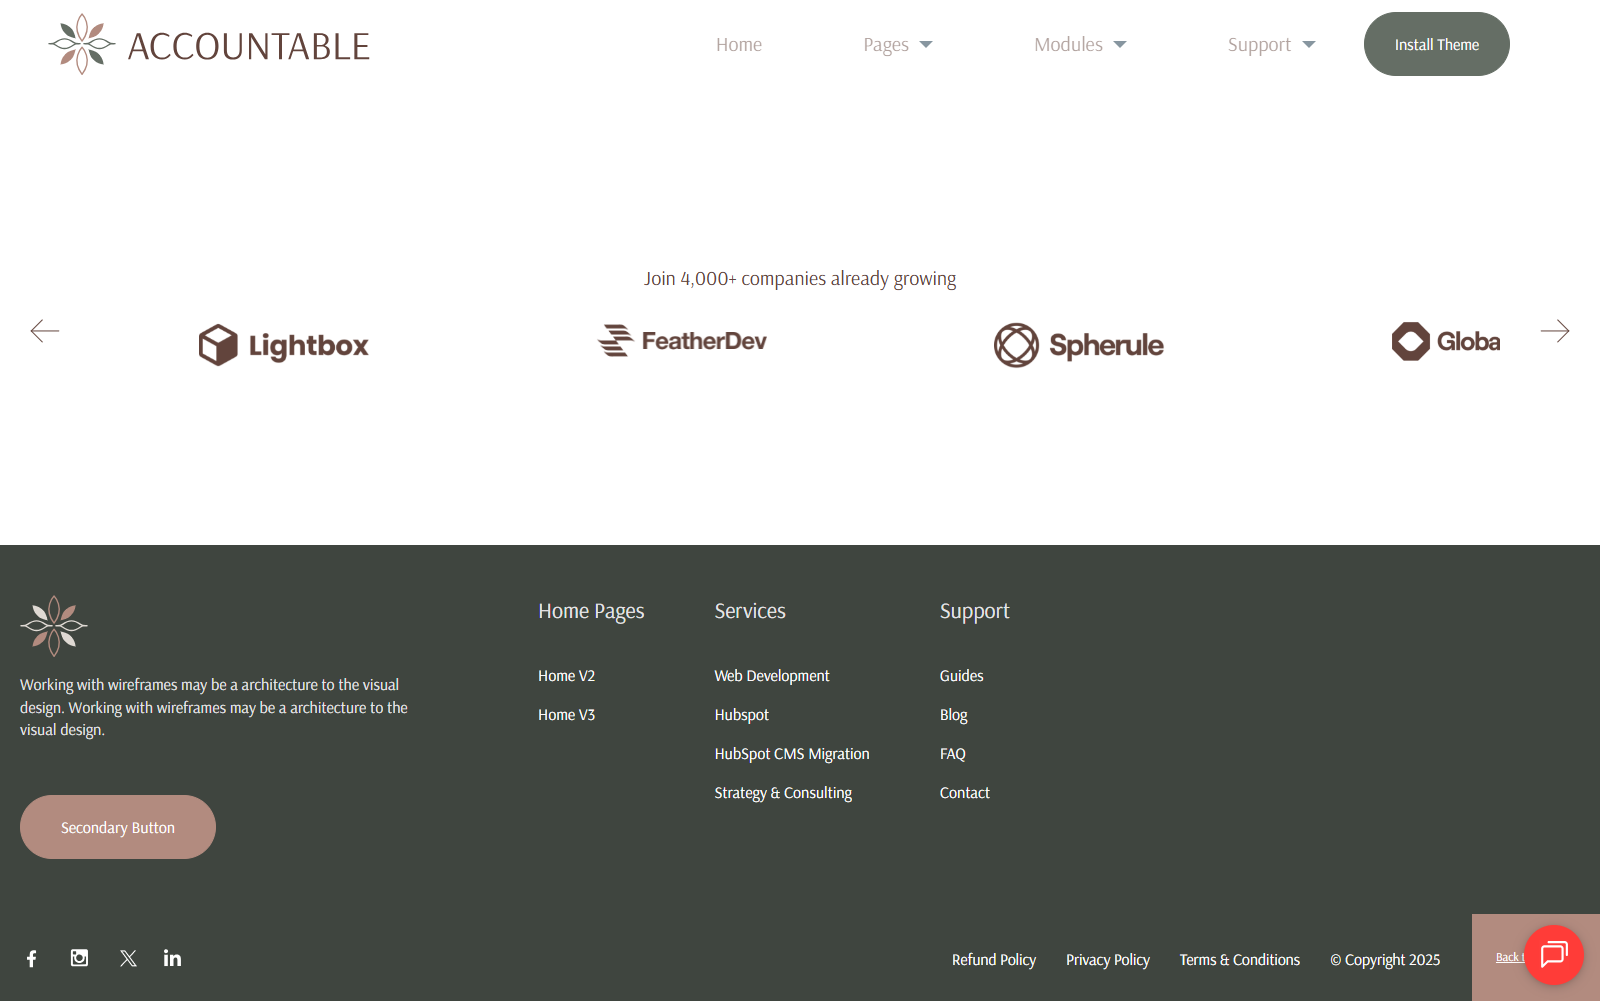Advance carousel with right arrow
The width and height of the screenshot is (1600, 1001).
coord(1554,331)
